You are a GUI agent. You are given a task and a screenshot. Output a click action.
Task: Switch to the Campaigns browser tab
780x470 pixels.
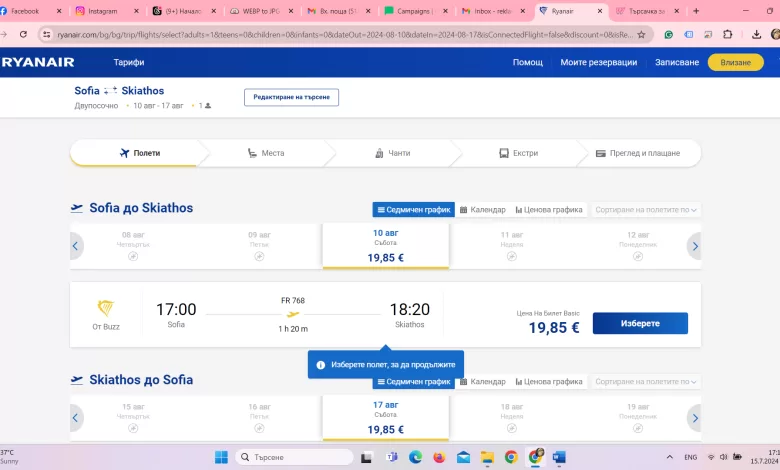point(416,11)
